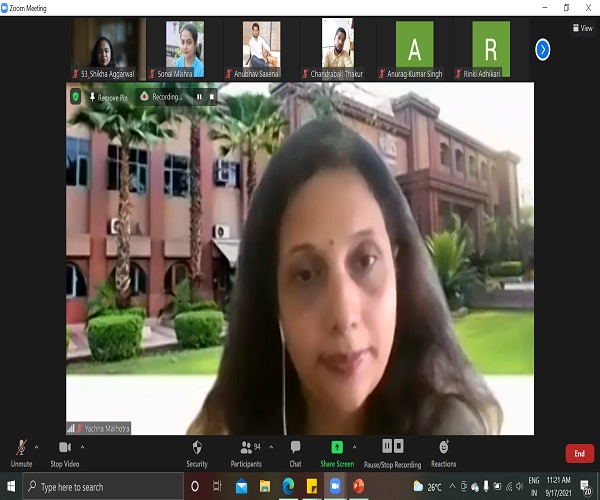The image size is (600, 500).
Task: Click the taskbar search box
Action: [x=103, y=487]
